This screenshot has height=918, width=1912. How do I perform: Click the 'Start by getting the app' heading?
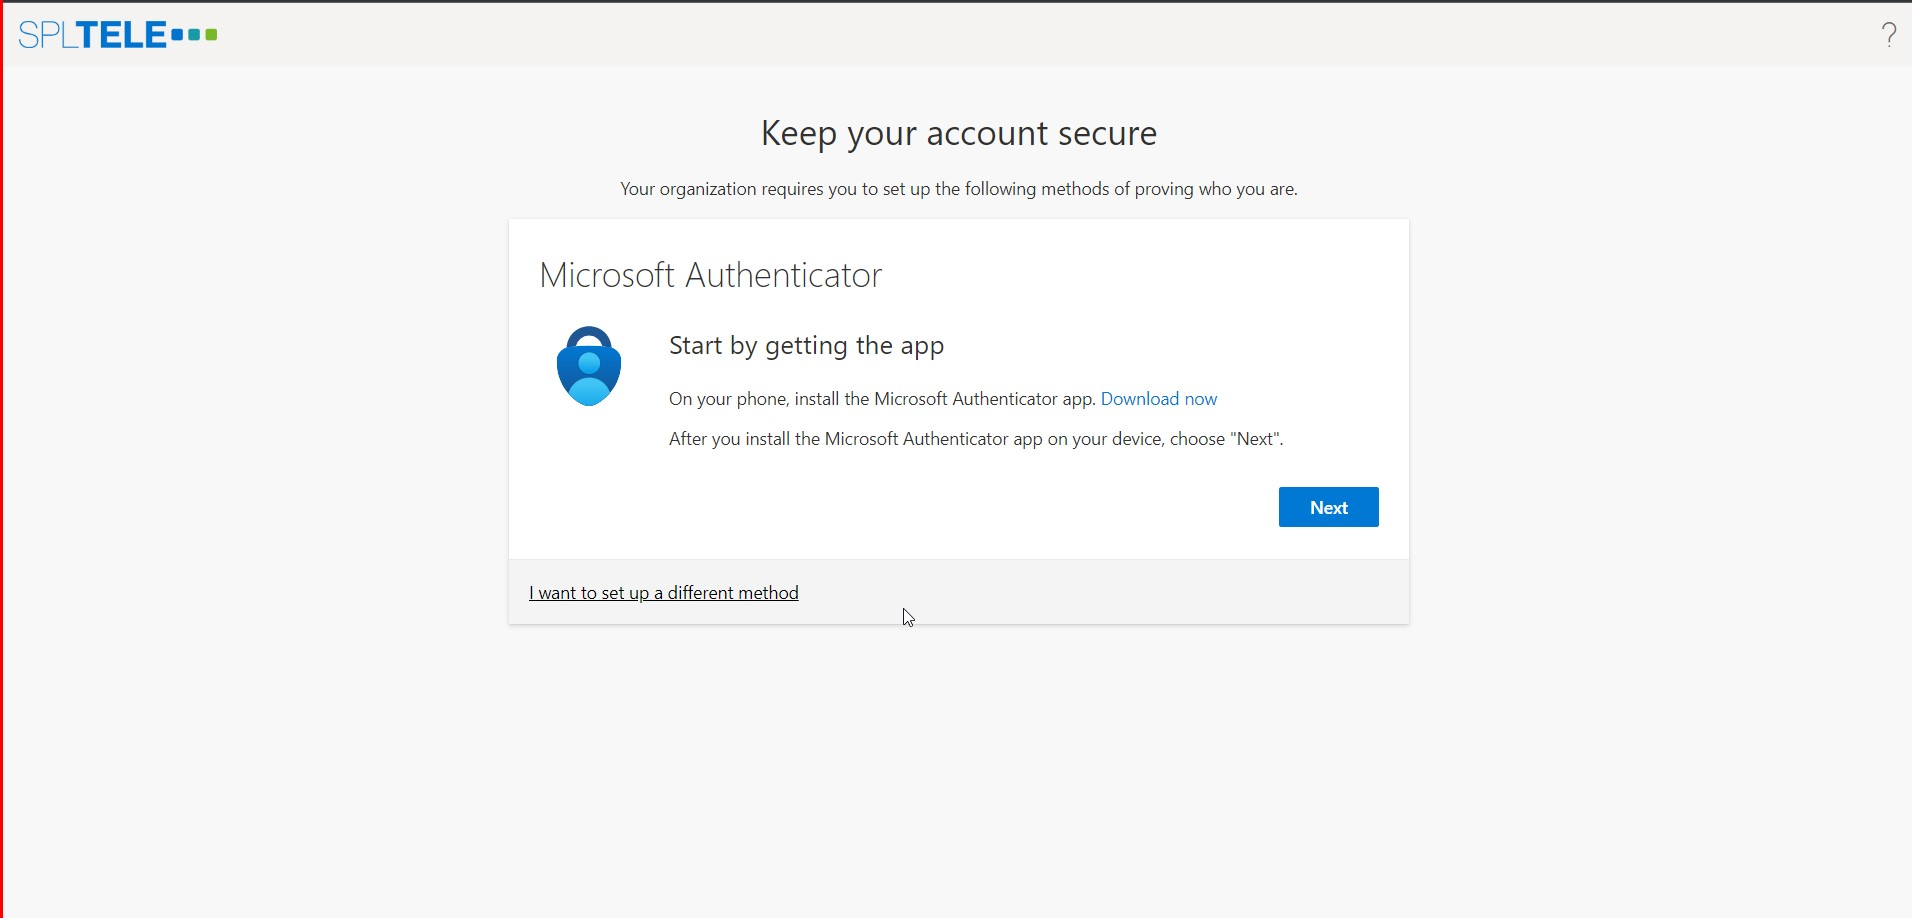pos(806,346)
